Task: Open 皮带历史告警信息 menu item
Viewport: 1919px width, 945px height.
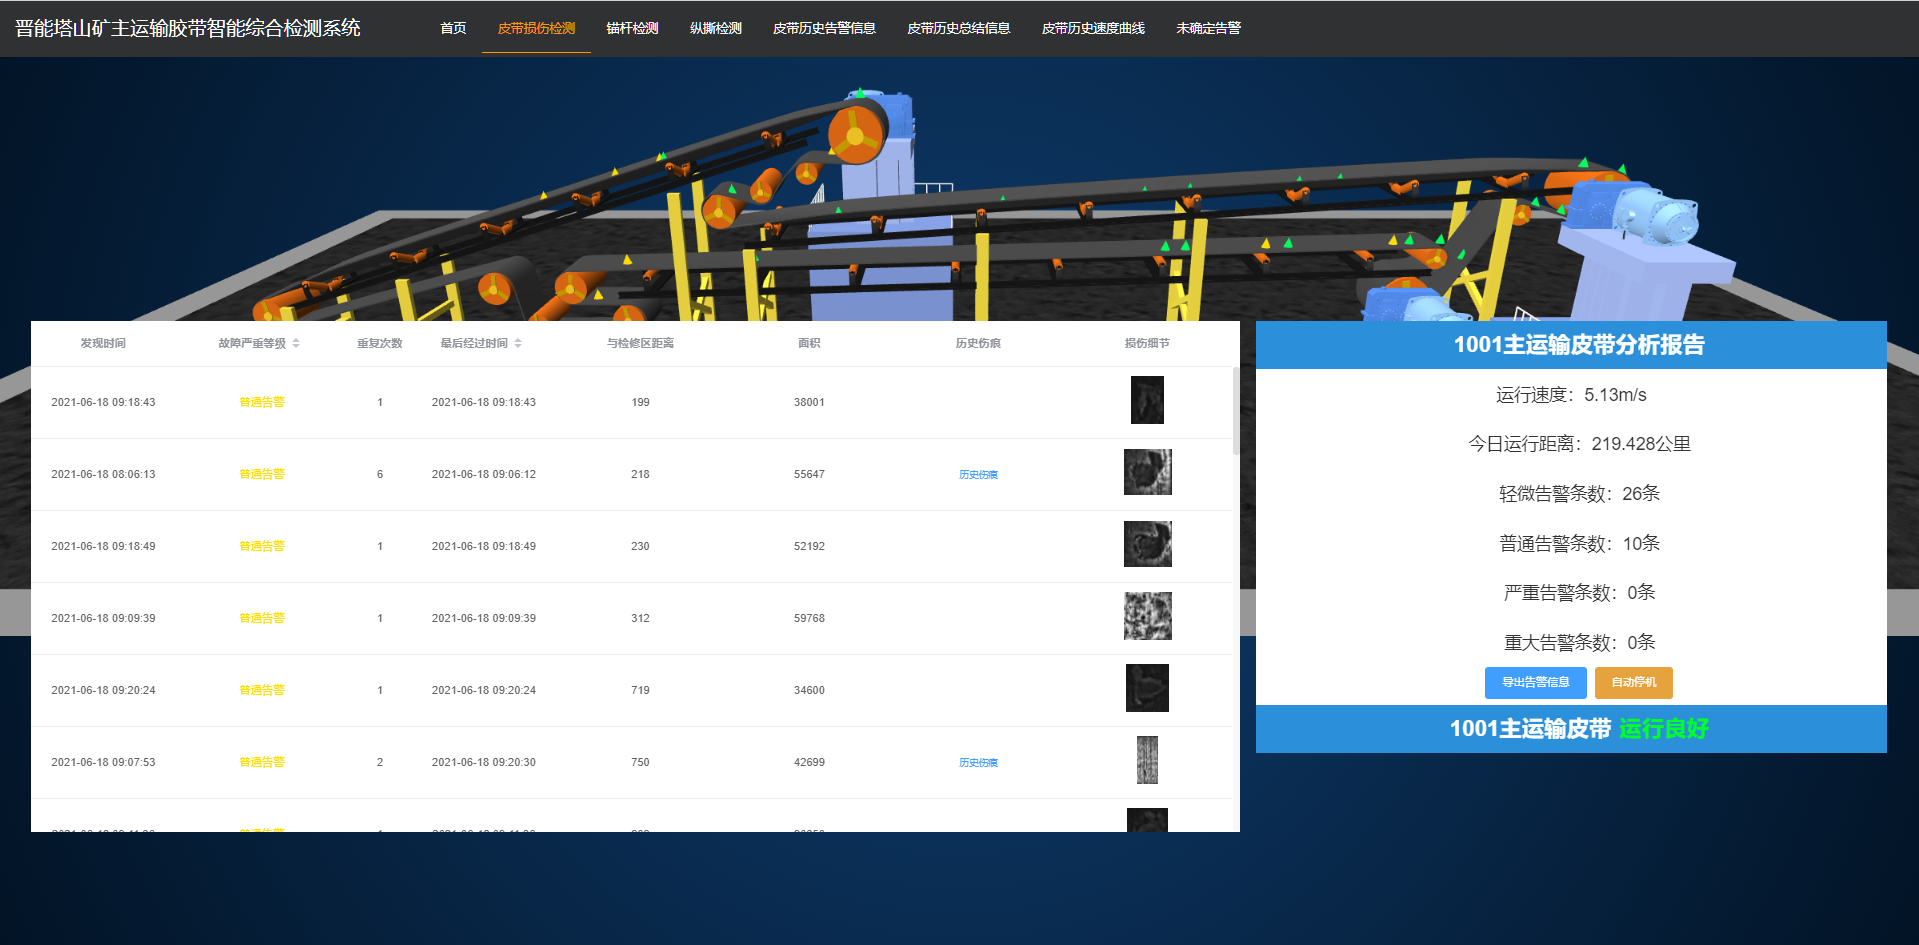Action: click(x=824, y=28)
